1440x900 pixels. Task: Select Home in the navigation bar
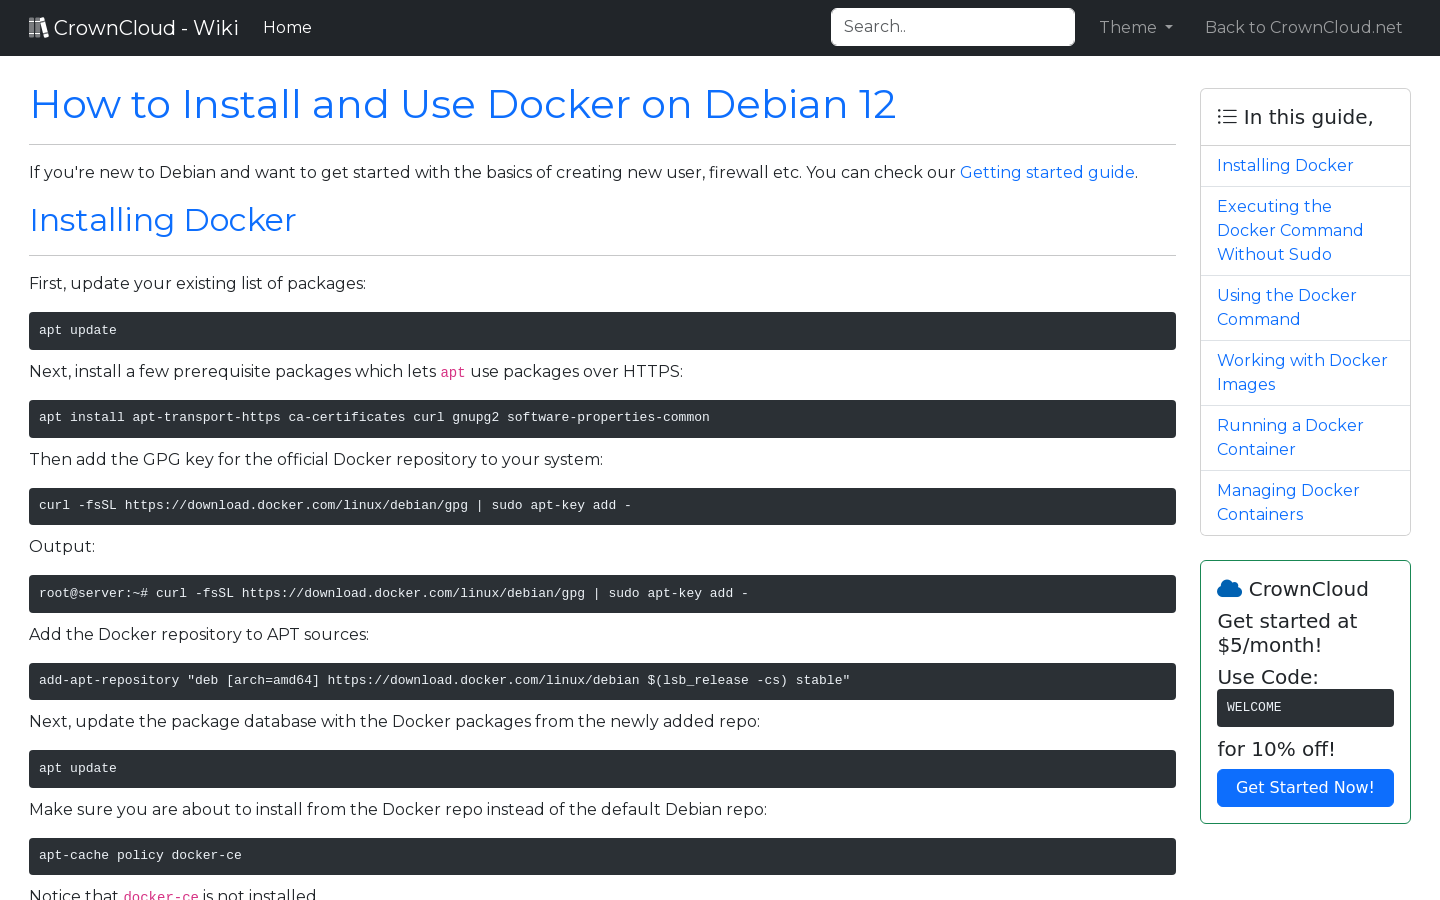287,27
